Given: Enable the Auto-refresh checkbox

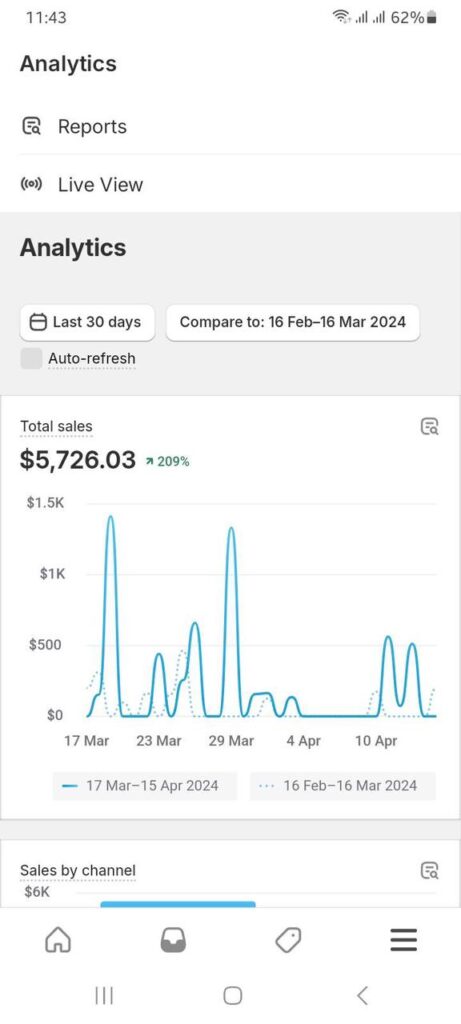Looking at the screenshot, I should tap(31, 359).
